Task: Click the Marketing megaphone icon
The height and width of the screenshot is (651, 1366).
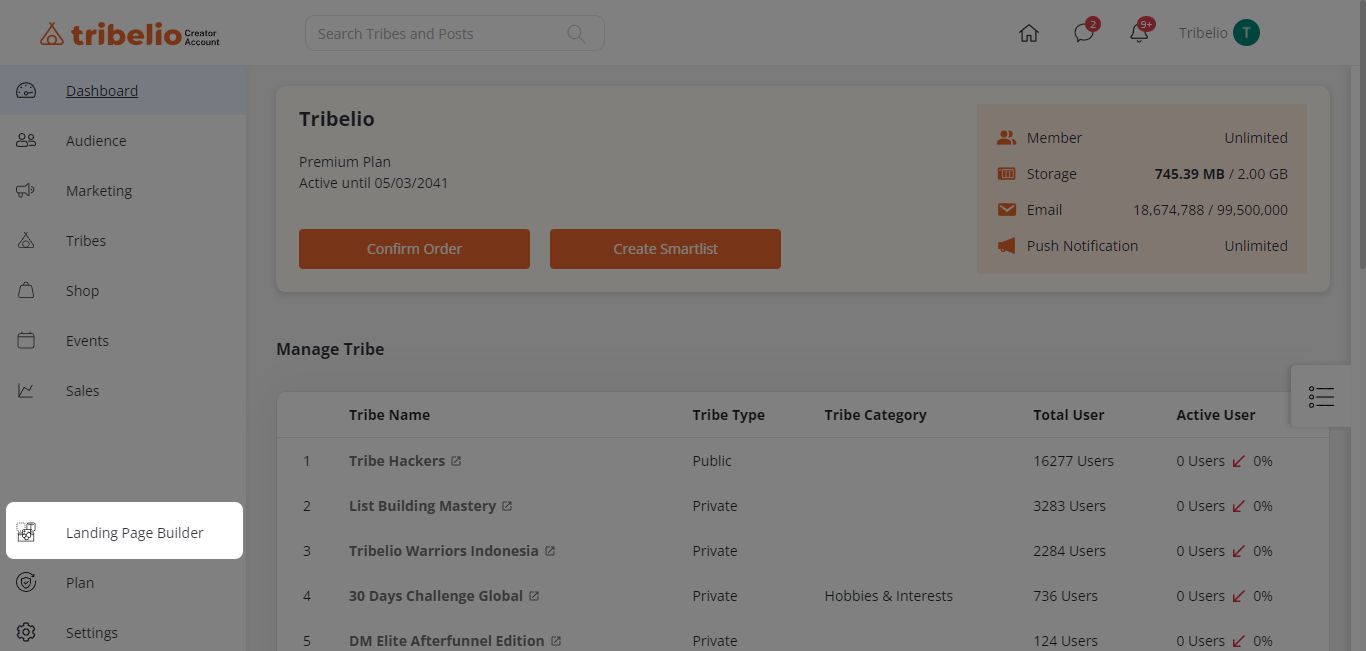Action: 26,191
